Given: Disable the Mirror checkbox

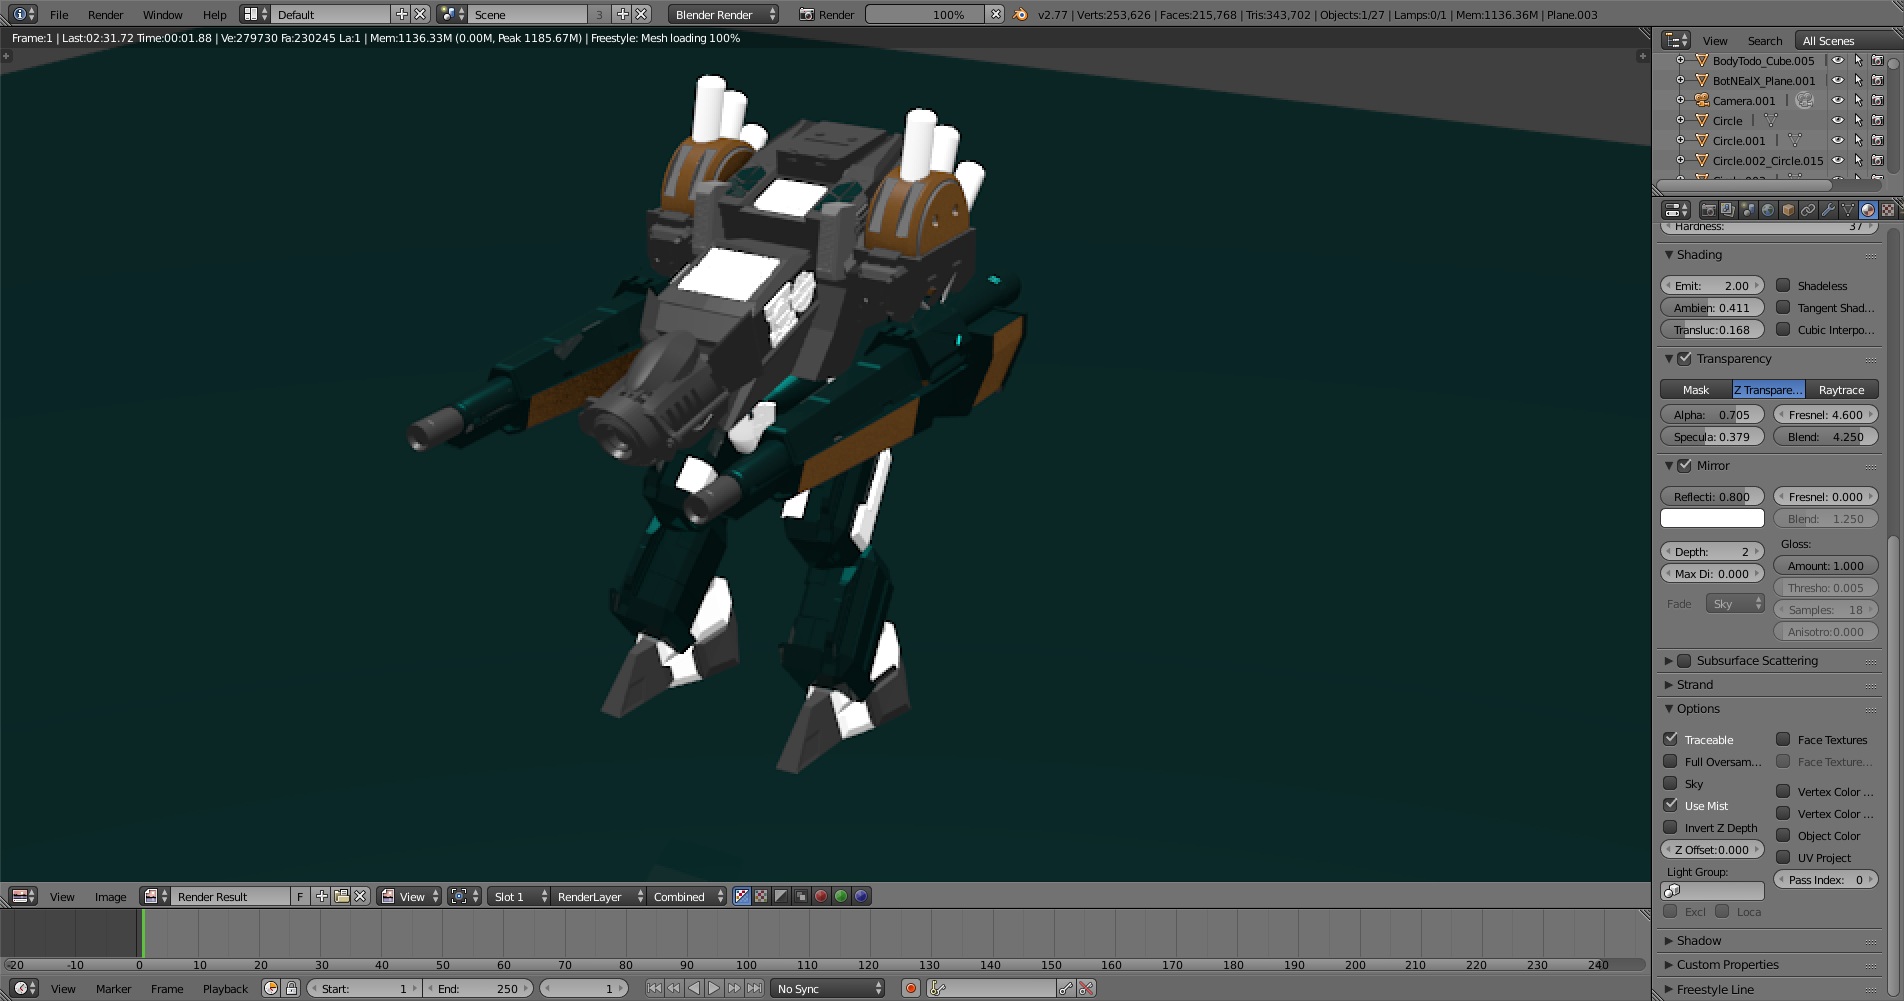Looking at the screenshot, I should coord(1684,465).
